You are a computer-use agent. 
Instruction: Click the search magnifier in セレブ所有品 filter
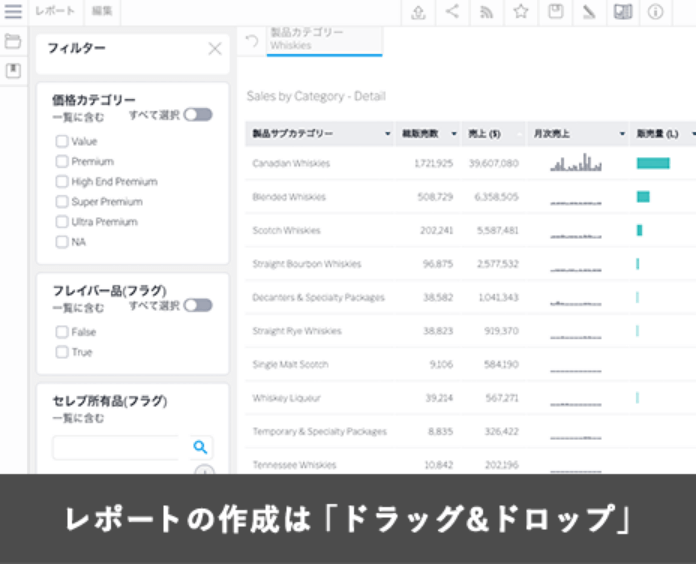pyautogui.click(x=200, y=447)
